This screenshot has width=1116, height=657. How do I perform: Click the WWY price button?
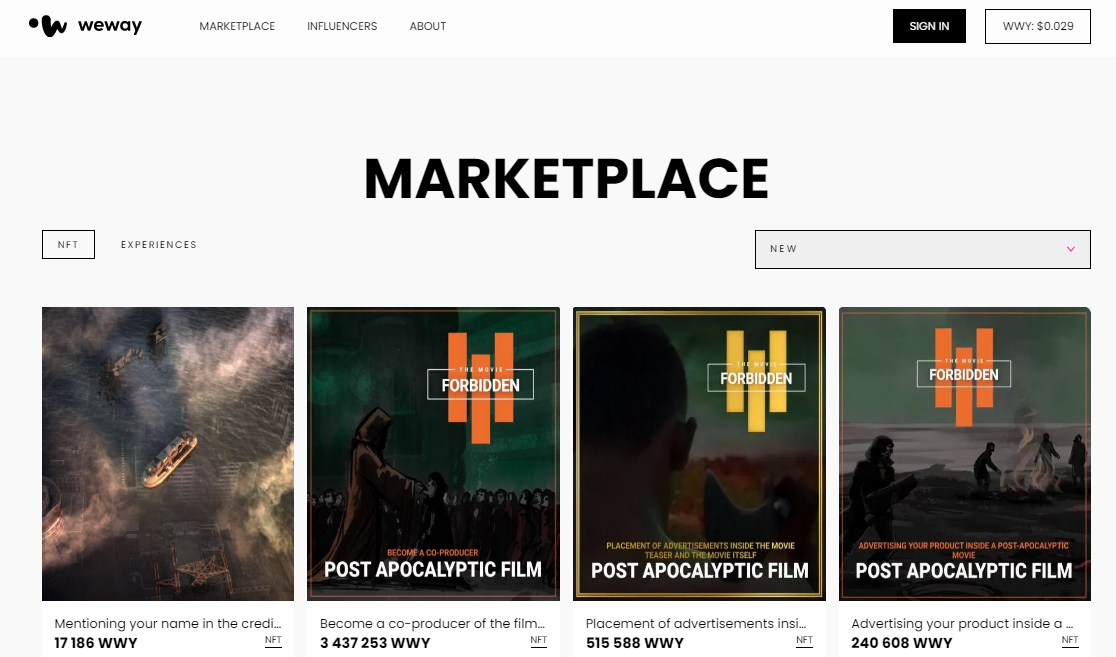point(1038,26)
